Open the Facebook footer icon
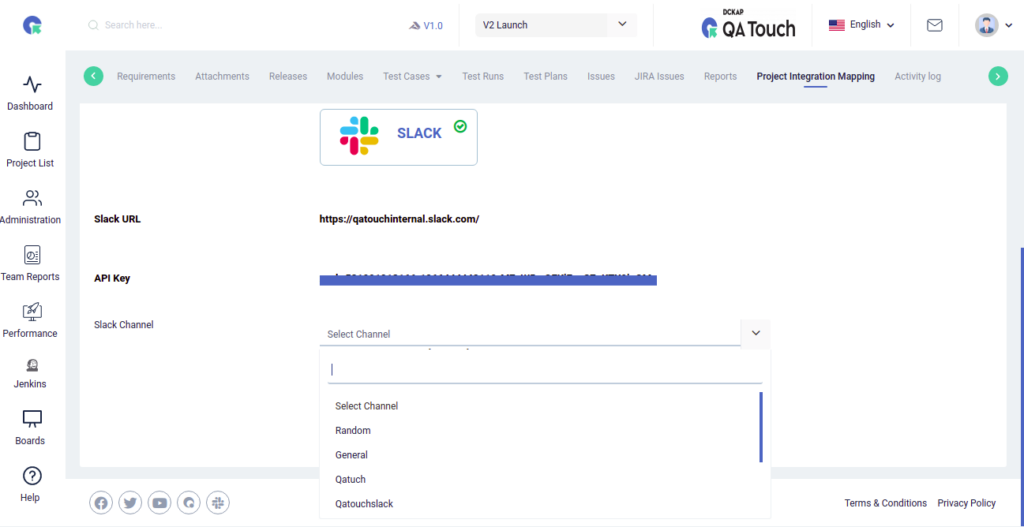 (101, 503)
